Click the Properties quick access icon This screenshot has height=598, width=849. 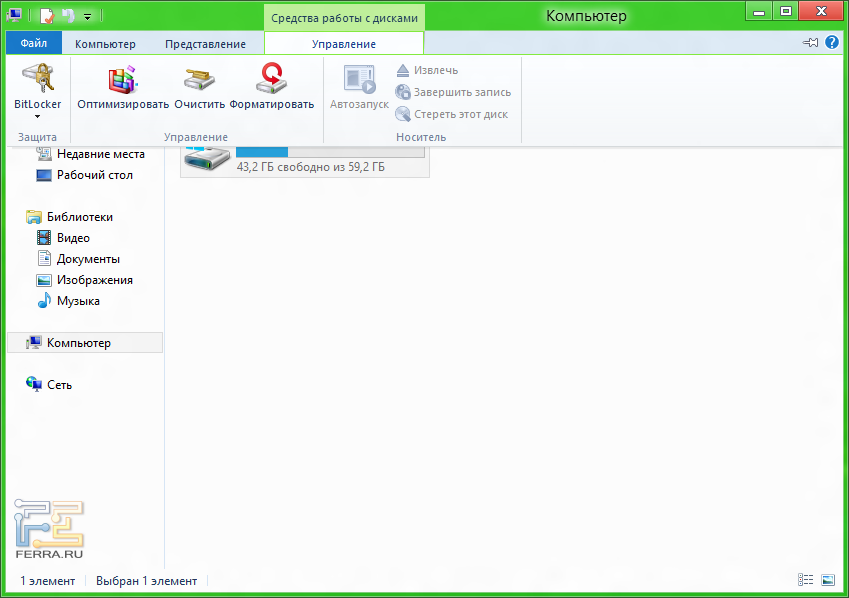[x=47, y=16]
